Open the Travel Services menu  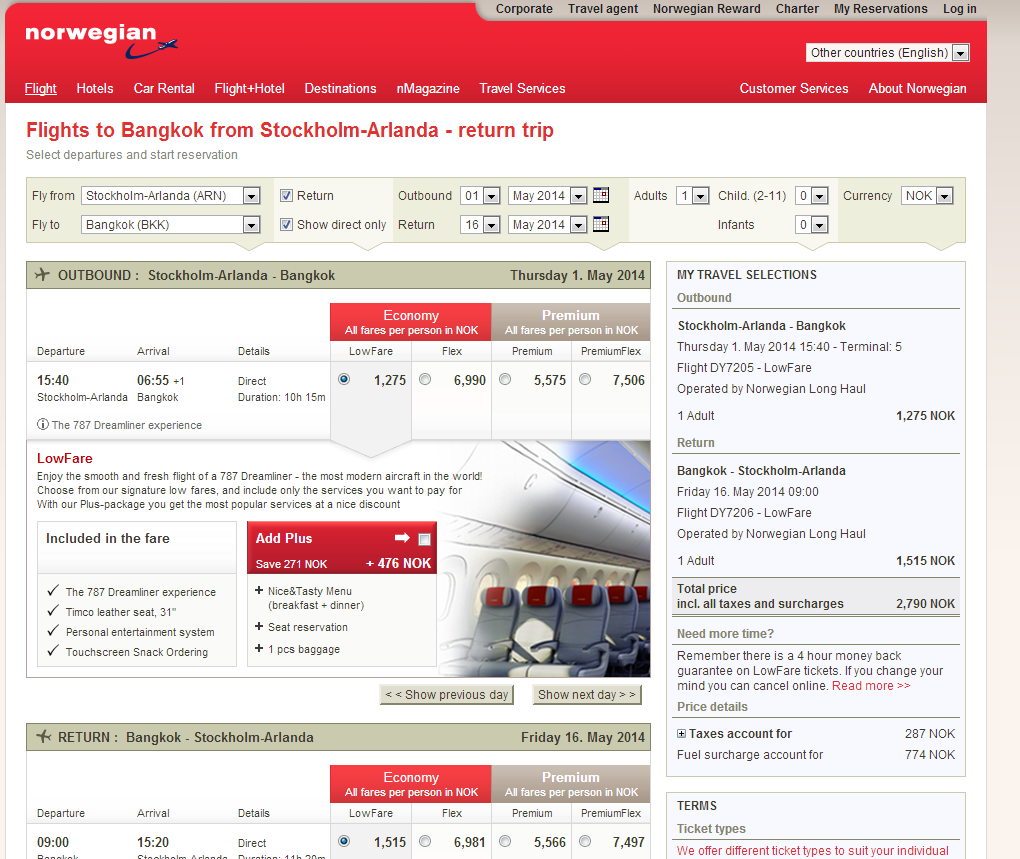522,88
